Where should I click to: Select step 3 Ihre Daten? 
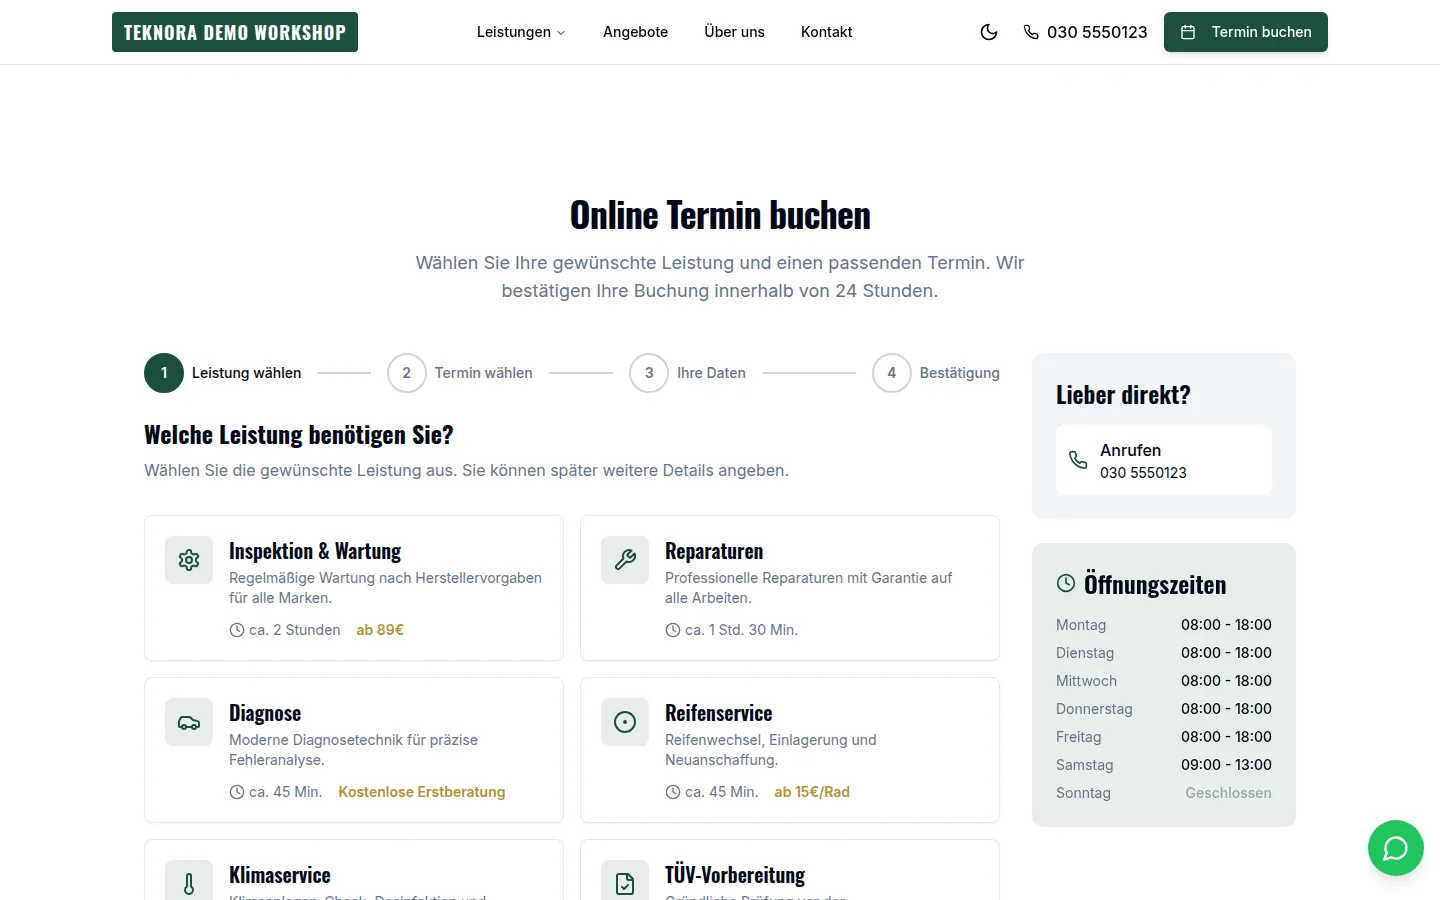point(688,373)
